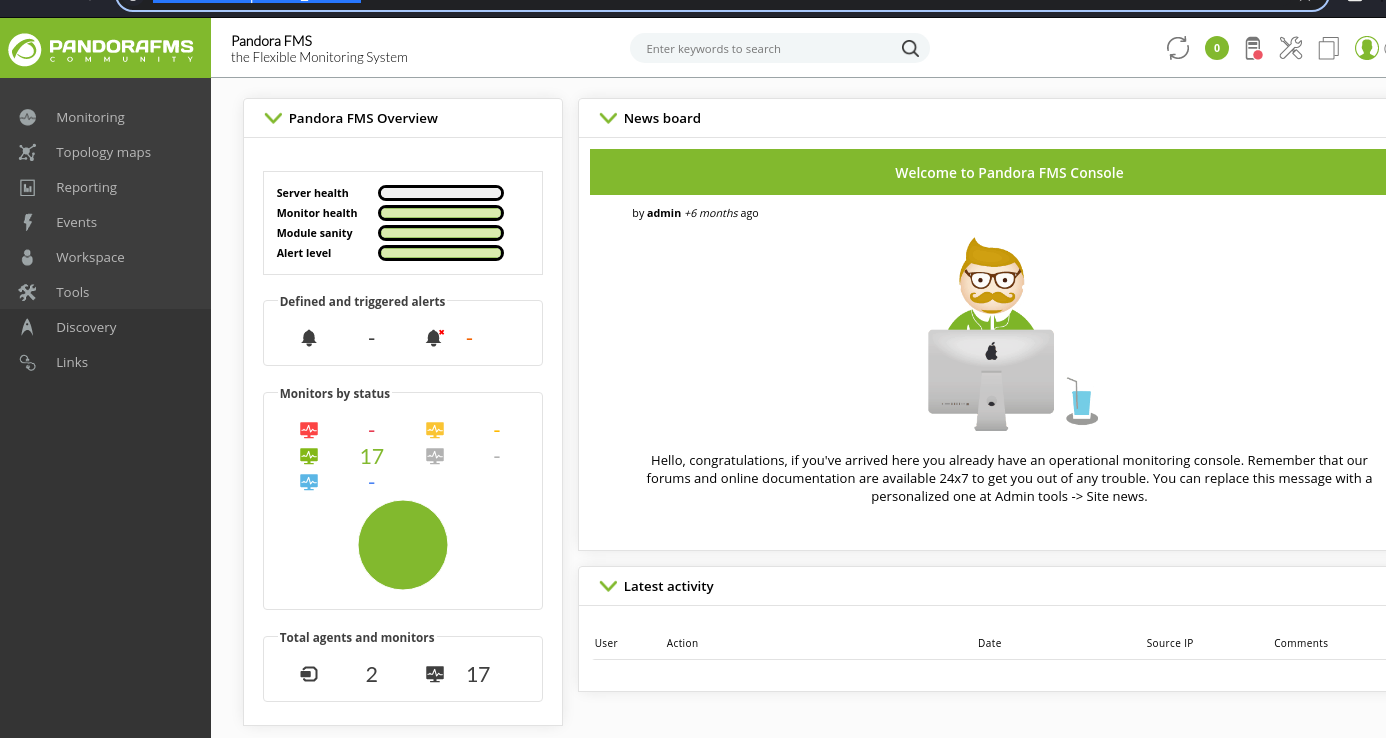
Task: Click the total agents icon
Action: click(x=309, y=675)
